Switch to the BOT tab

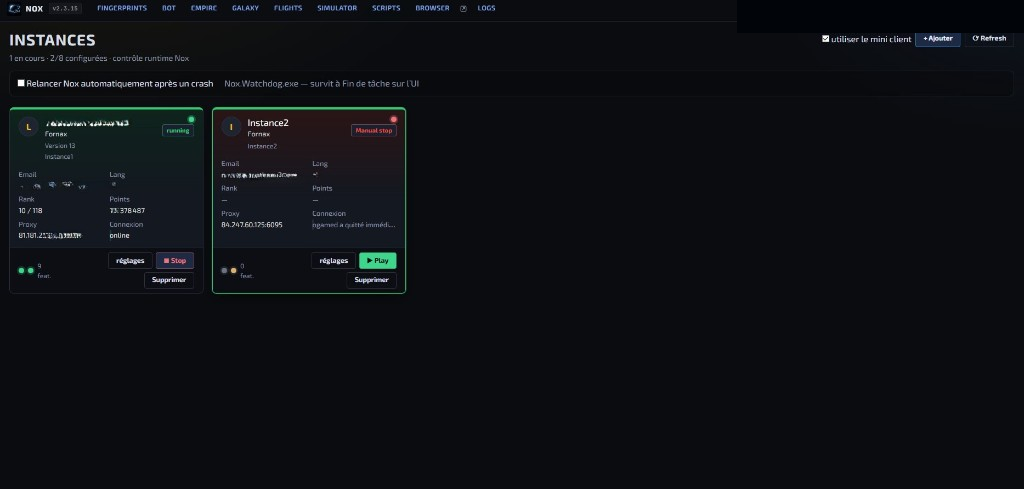pos(168,8)
